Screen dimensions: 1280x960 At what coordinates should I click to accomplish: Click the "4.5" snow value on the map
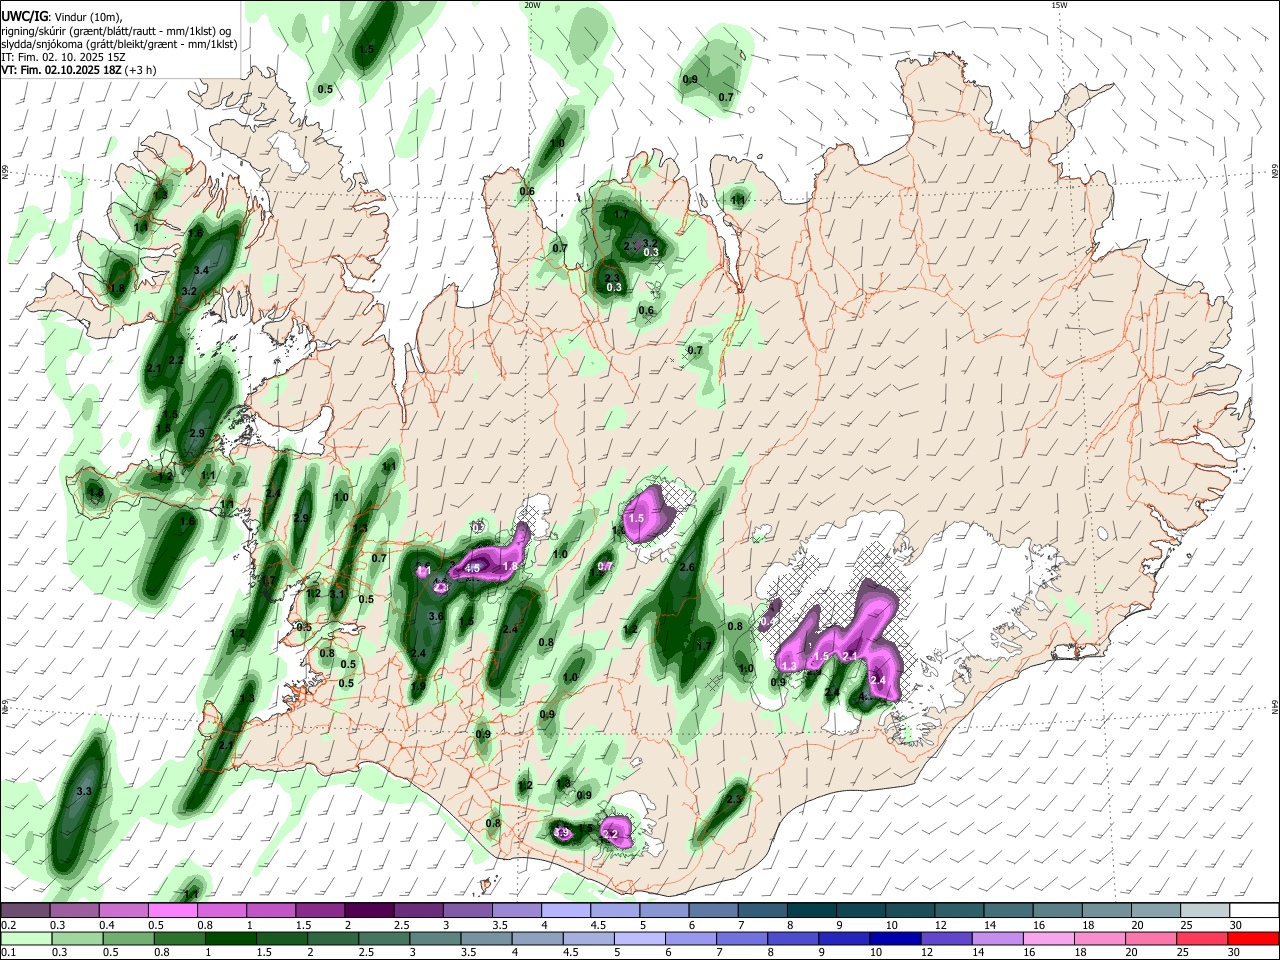(x=473, y=568)
